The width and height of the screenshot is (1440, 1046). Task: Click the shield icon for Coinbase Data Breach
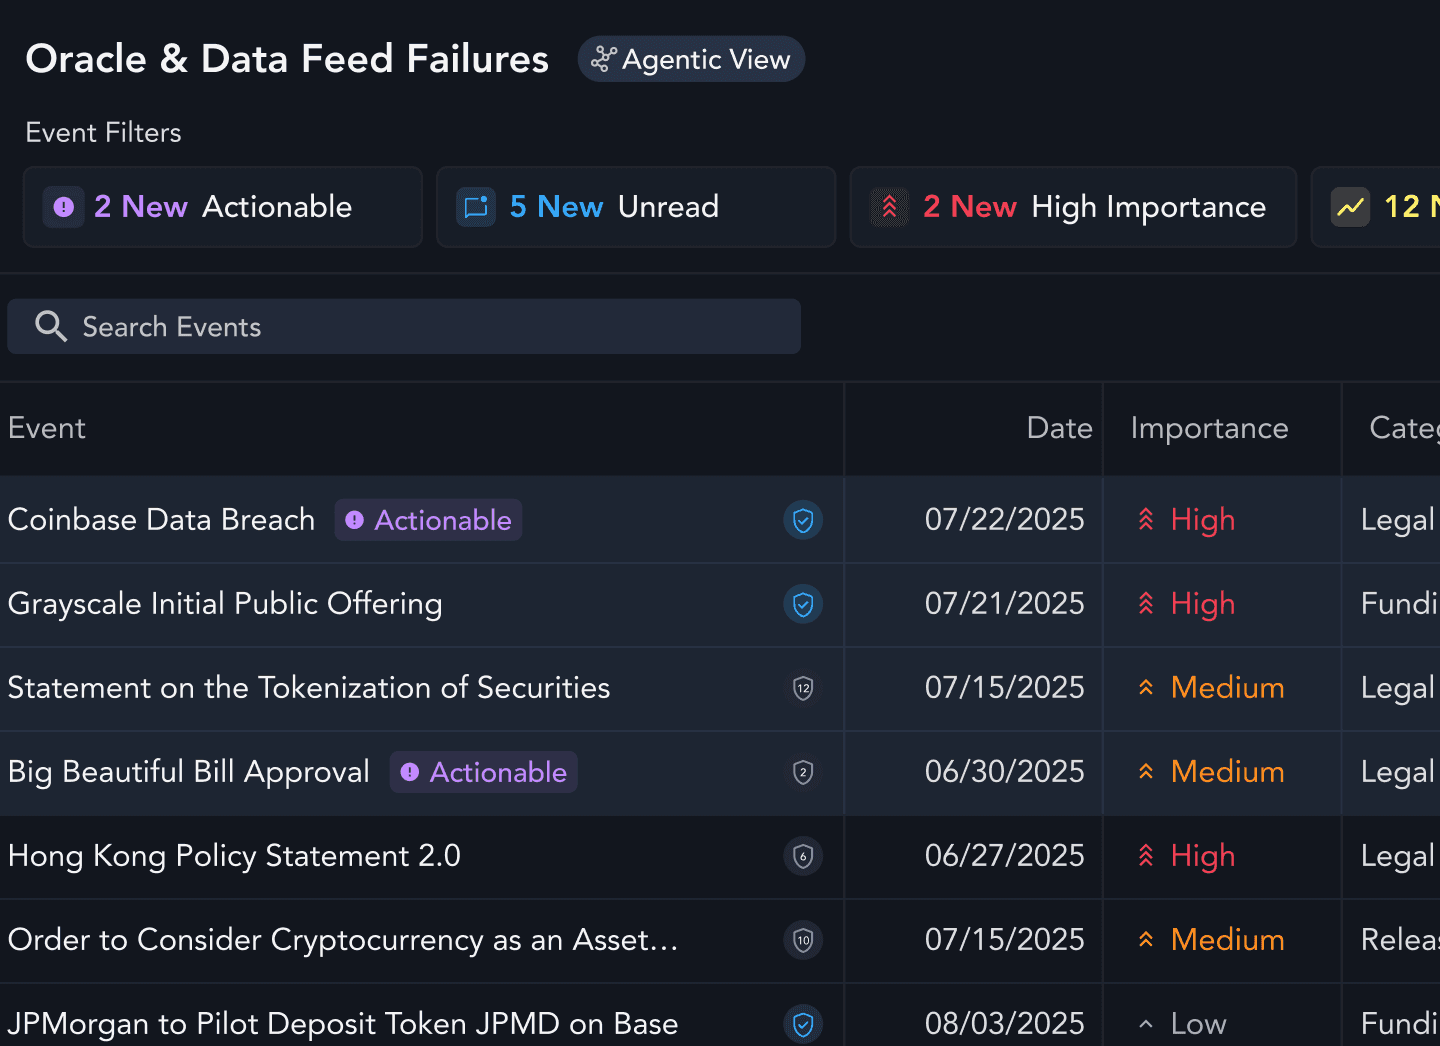(803, 520)
